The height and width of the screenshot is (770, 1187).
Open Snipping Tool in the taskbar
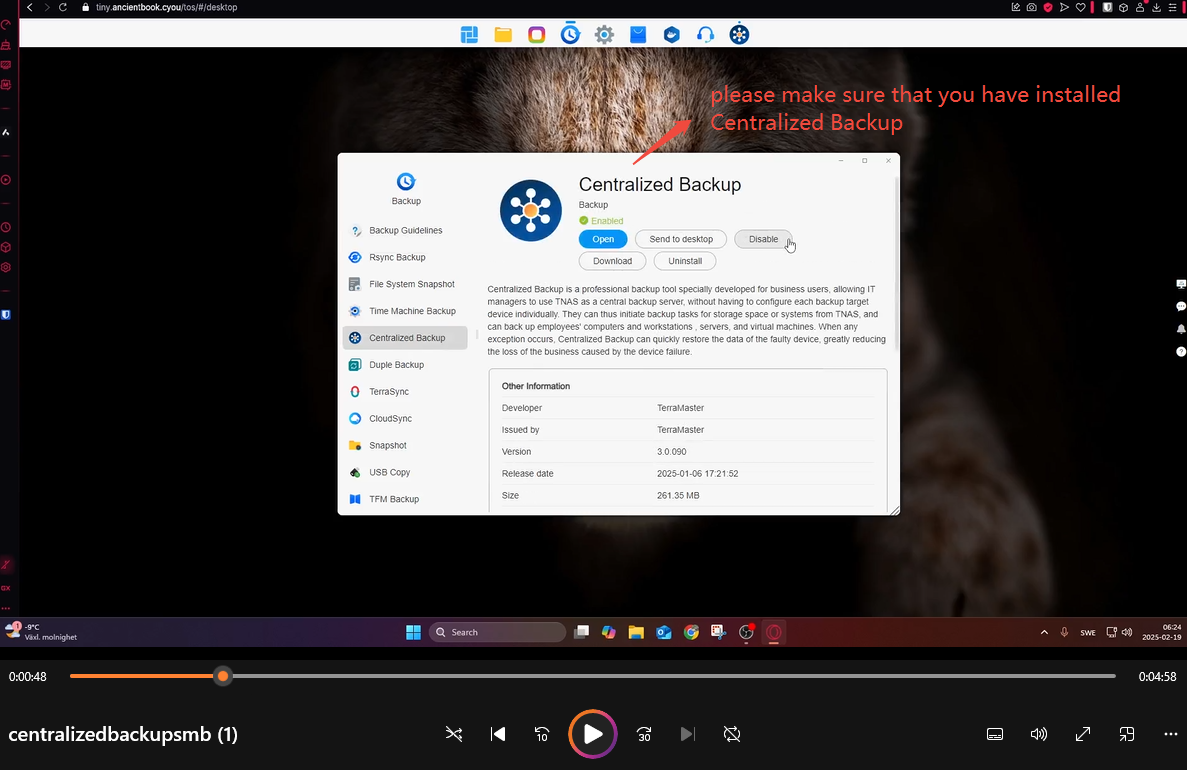coord(718,632)
